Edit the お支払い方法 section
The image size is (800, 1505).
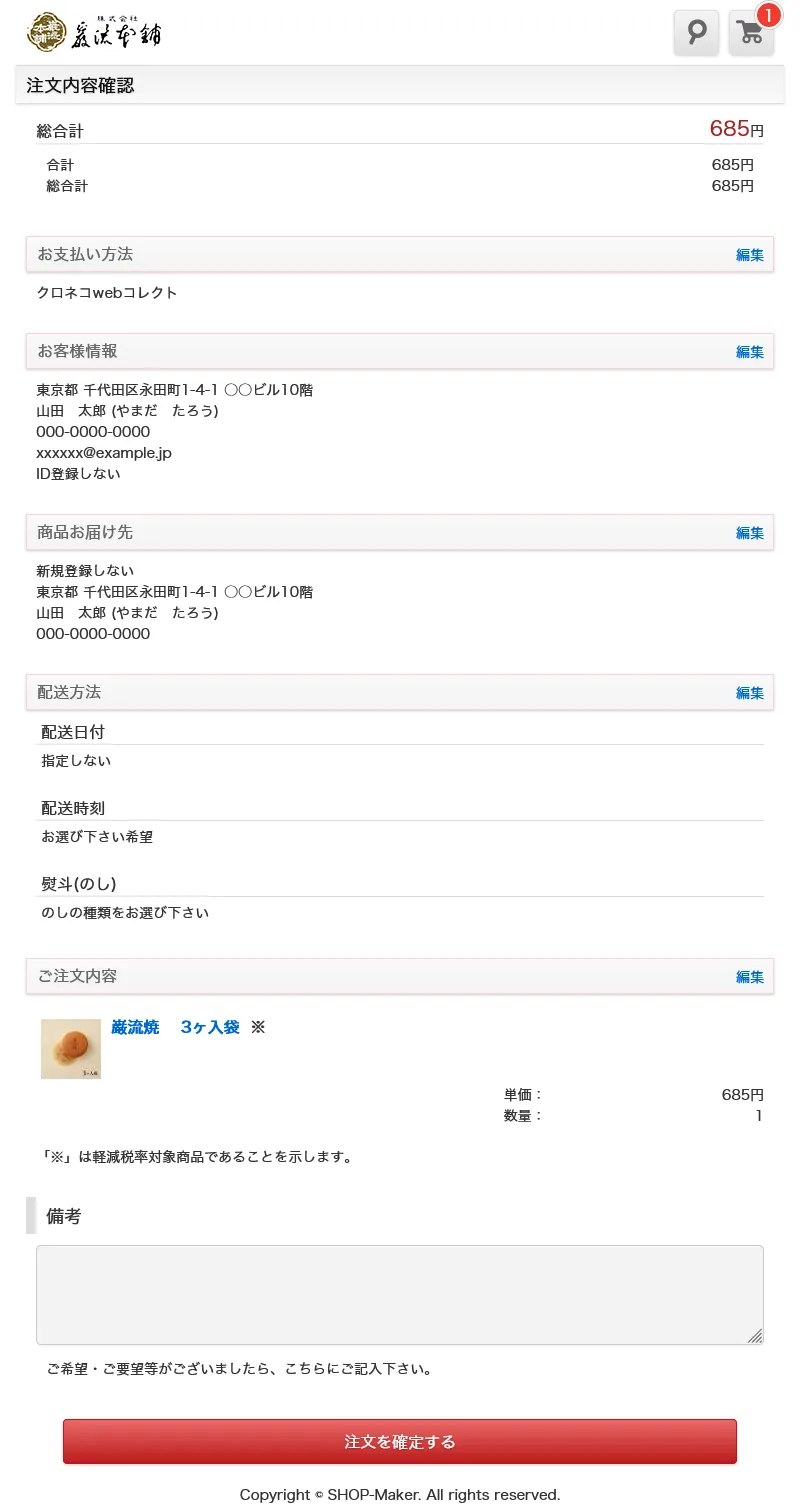point(749,255)
